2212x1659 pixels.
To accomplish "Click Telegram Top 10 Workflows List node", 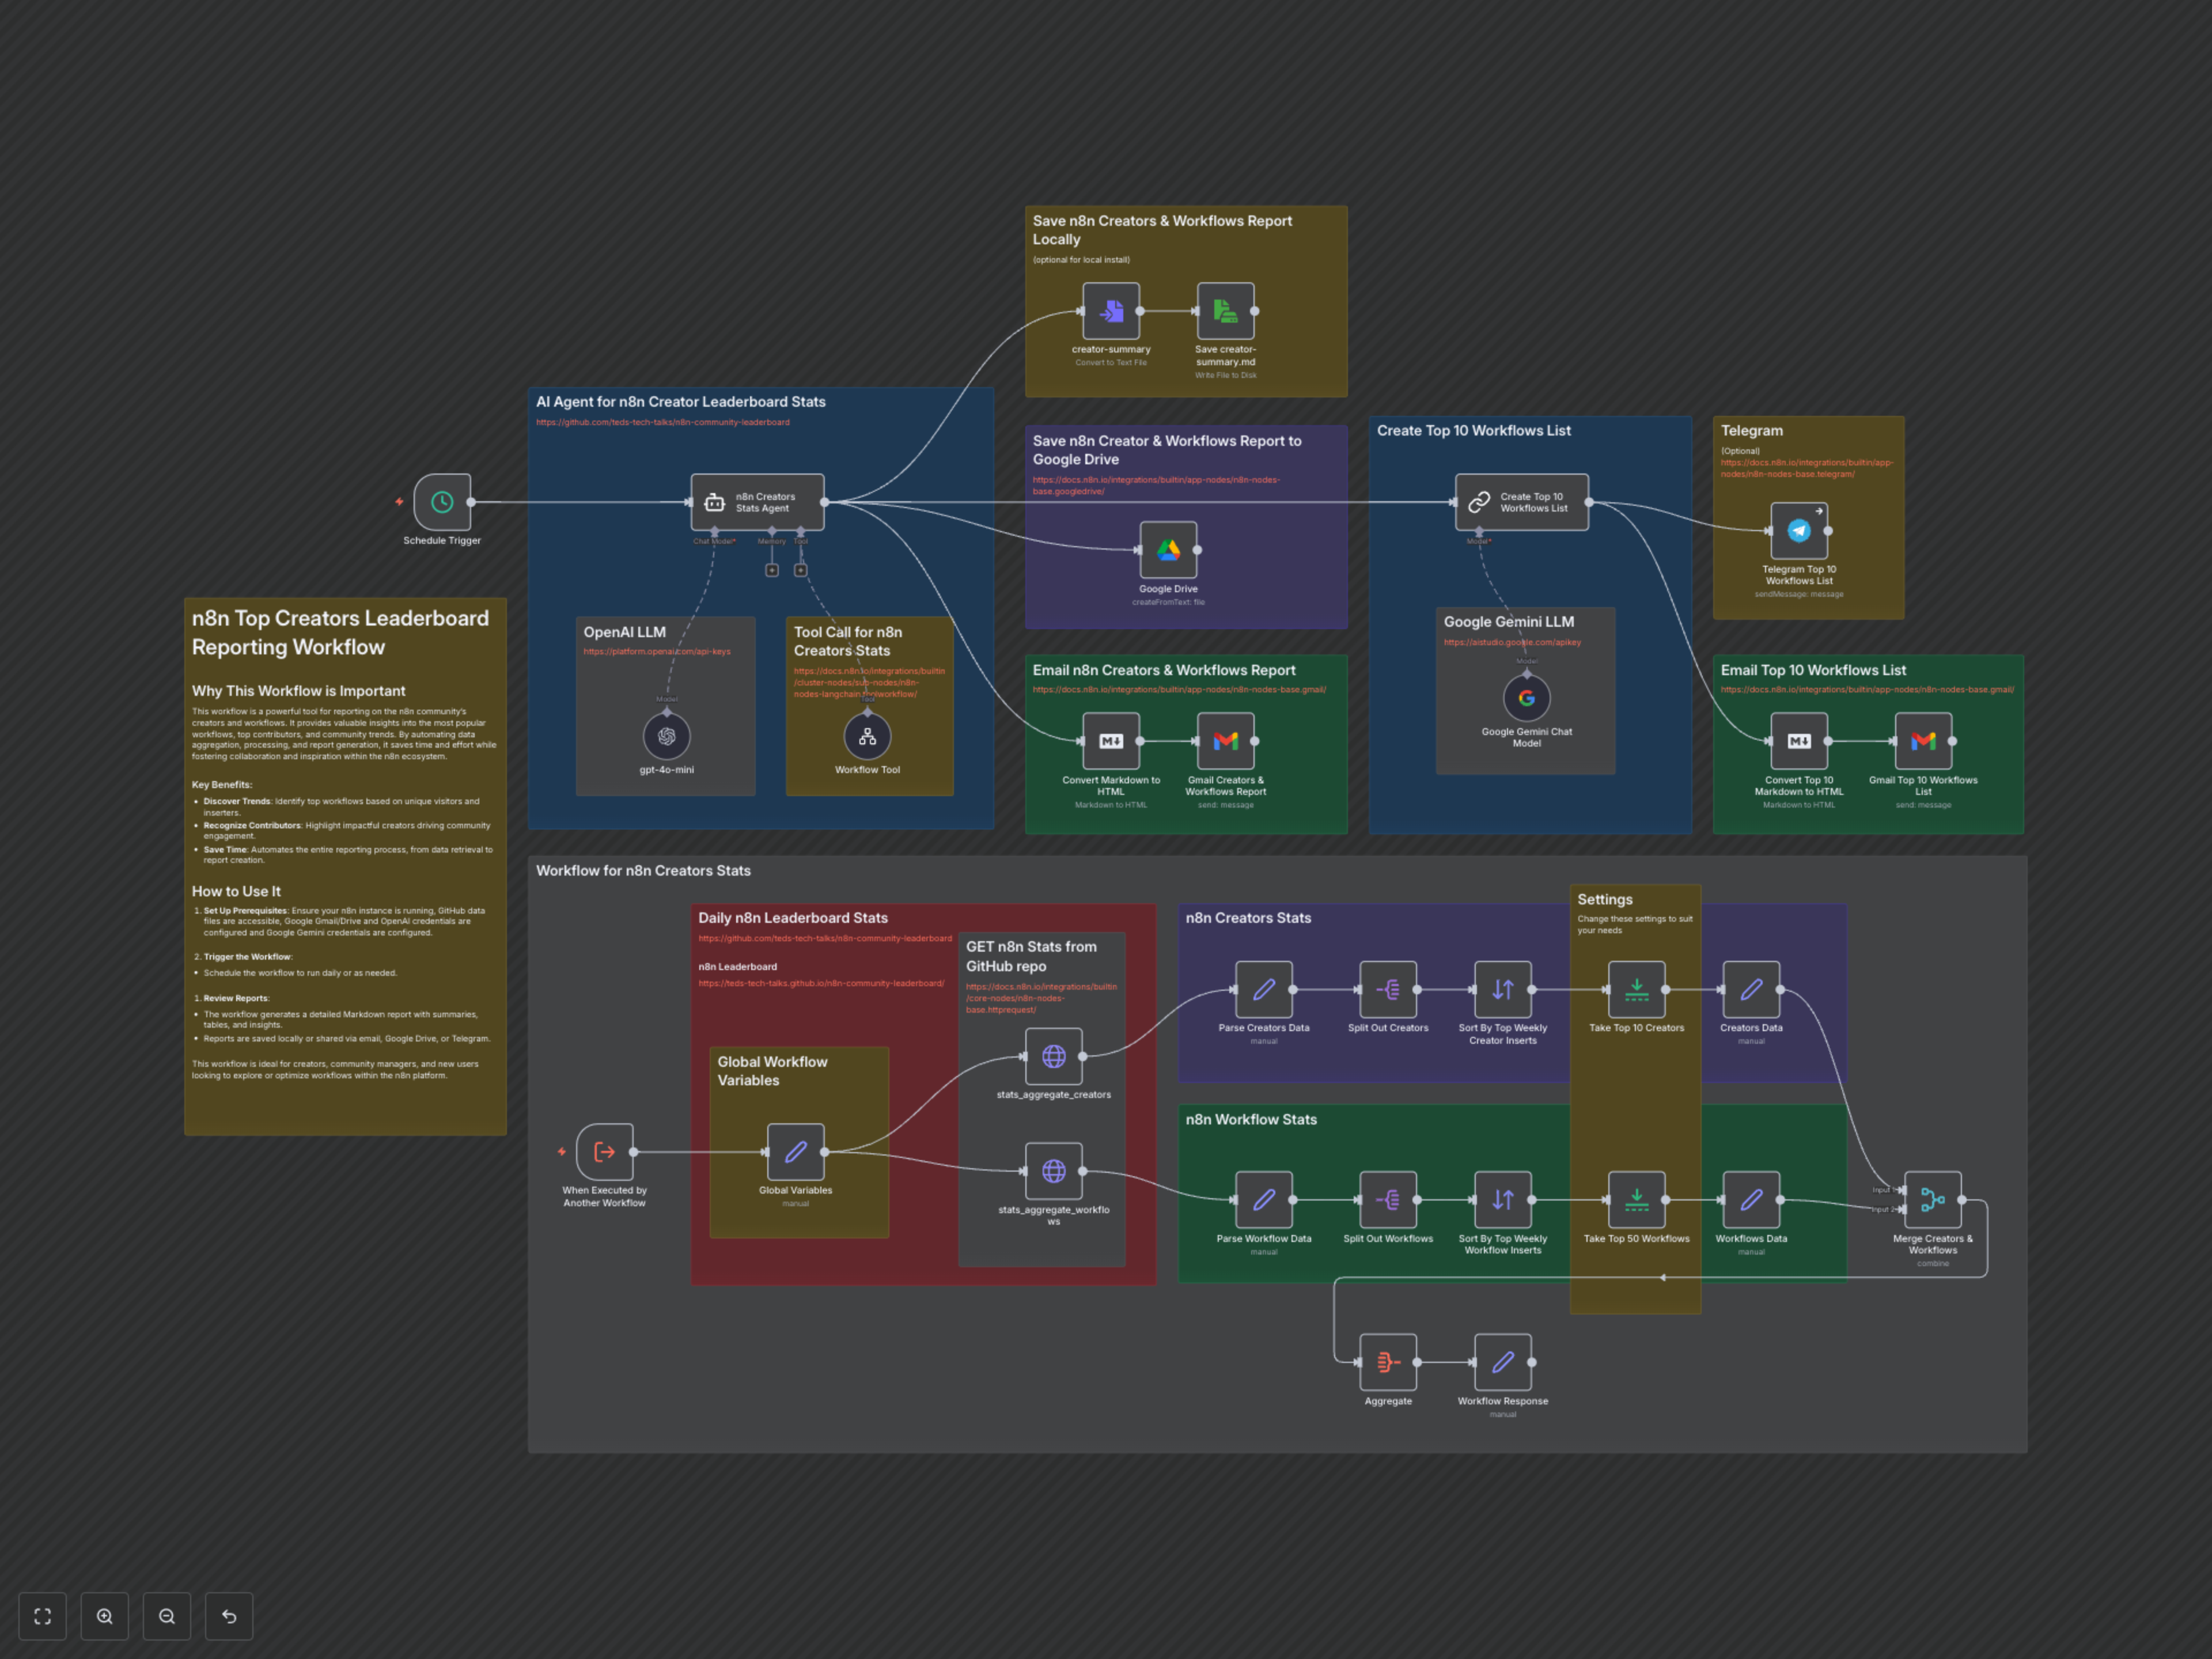I will pyautogui.click(x=1798, y=531).
